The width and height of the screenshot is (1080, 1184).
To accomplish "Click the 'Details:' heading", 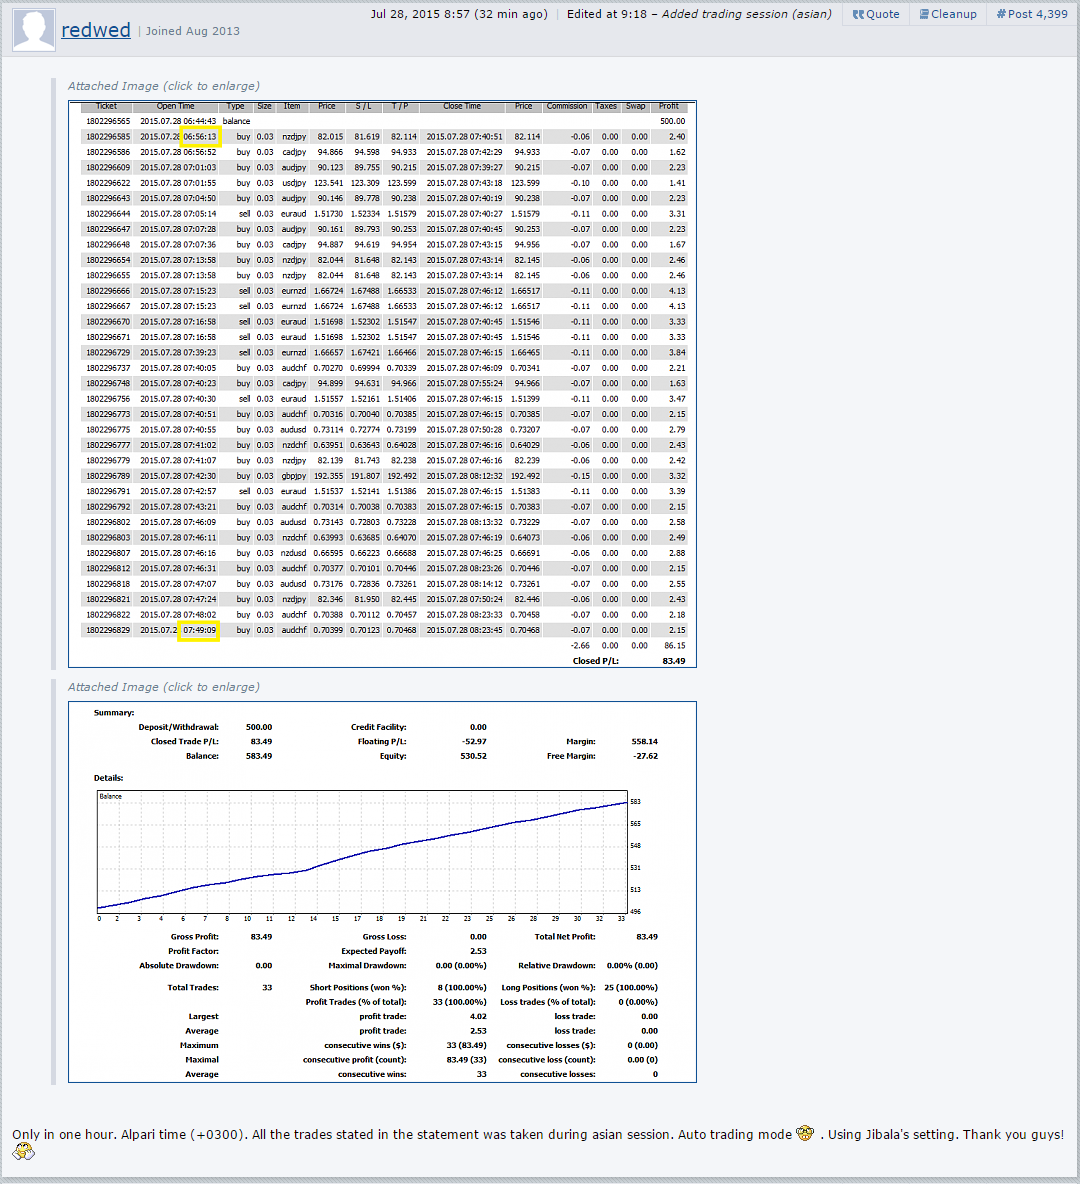I will click(x=108, y=778).
